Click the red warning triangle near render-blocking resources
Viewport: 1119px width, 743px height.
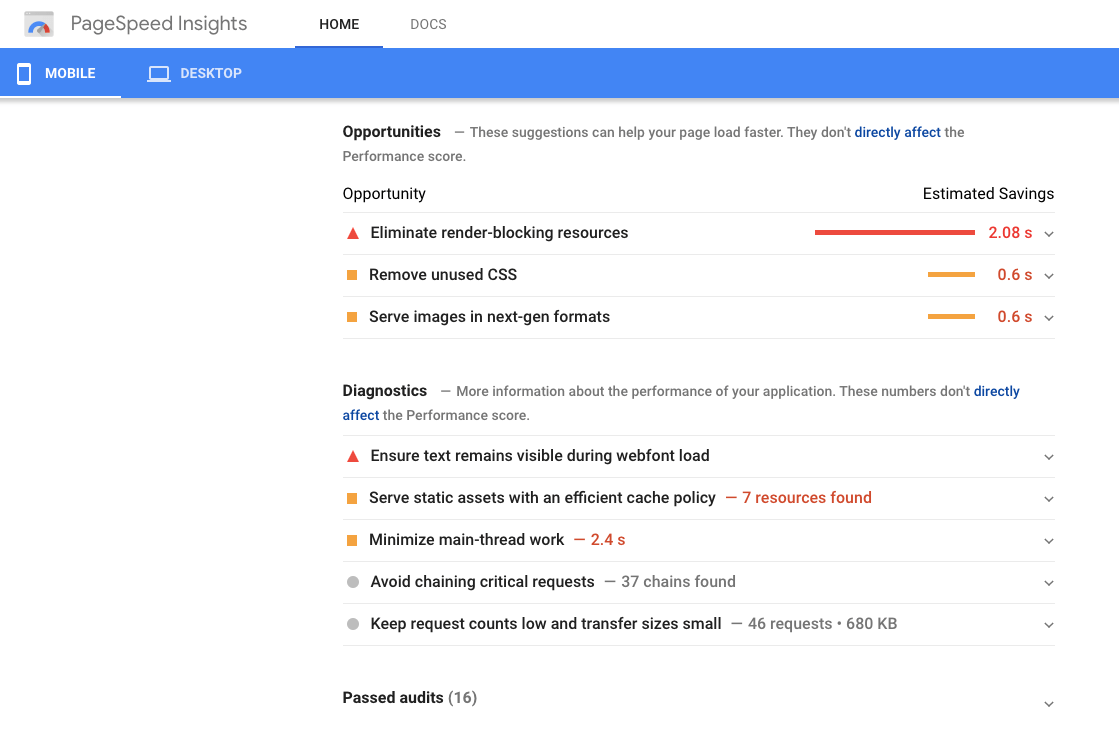[x=352, y=232]
